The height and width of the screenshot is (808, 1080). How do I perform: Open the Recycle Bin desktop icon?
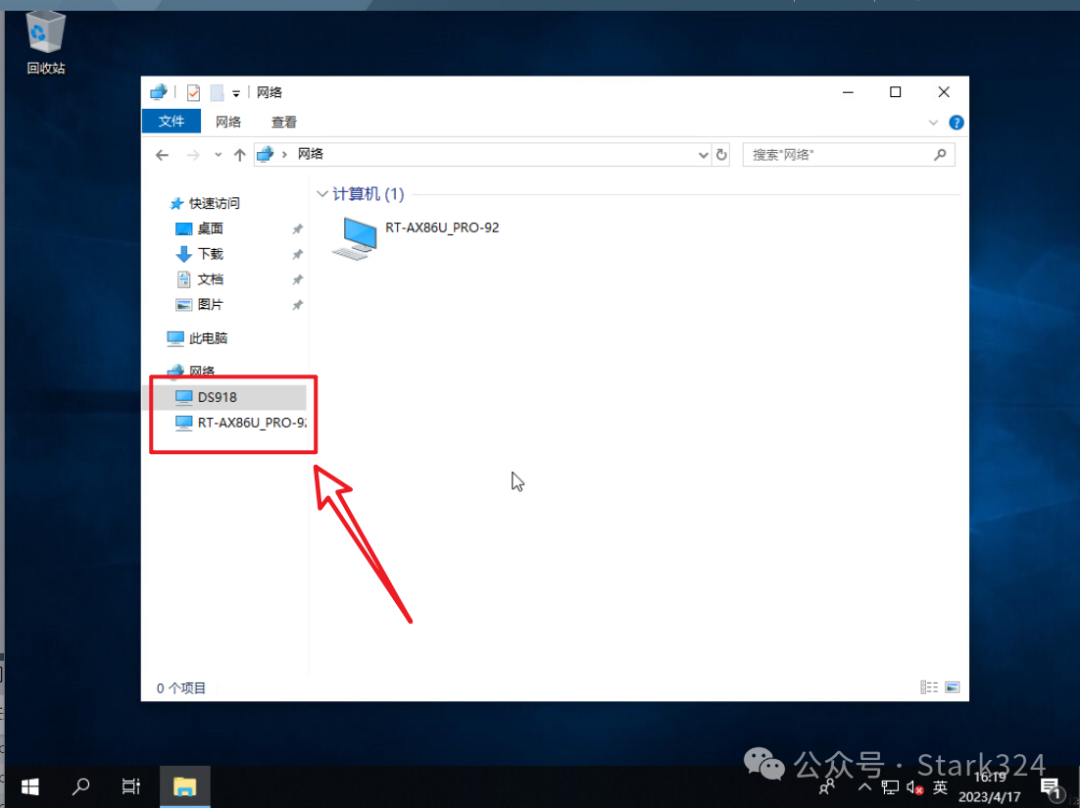click(45, 43)
